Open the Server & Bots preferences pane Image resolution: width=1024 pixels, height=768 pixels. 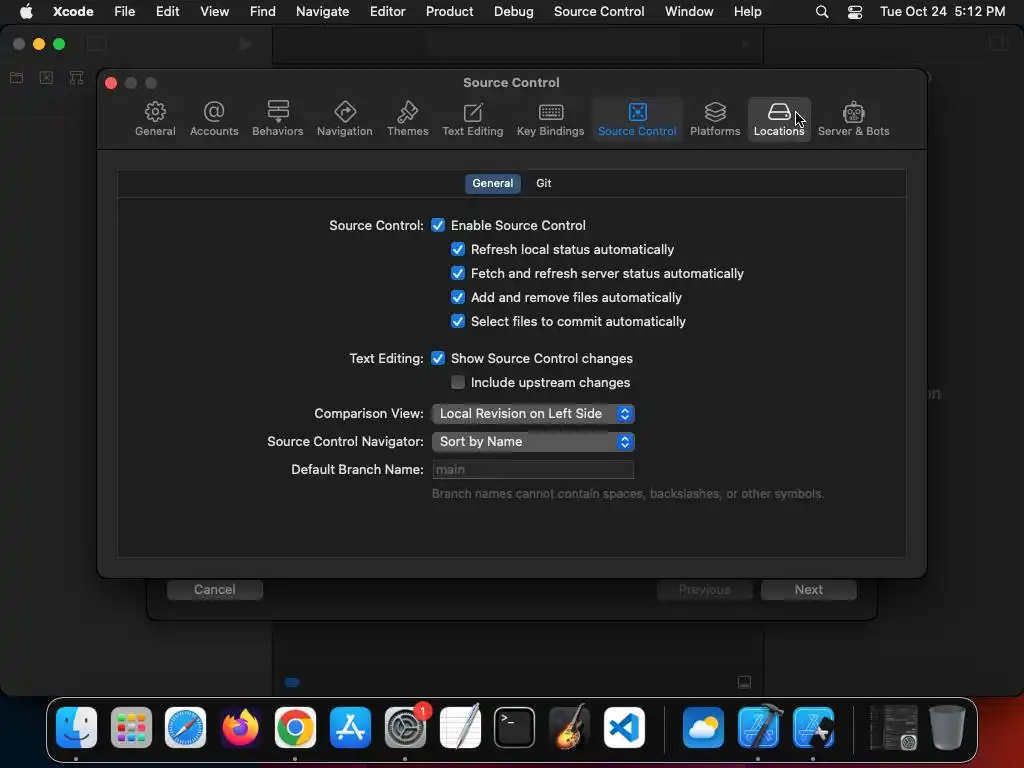pyautogui.click(x=854, y=119)
